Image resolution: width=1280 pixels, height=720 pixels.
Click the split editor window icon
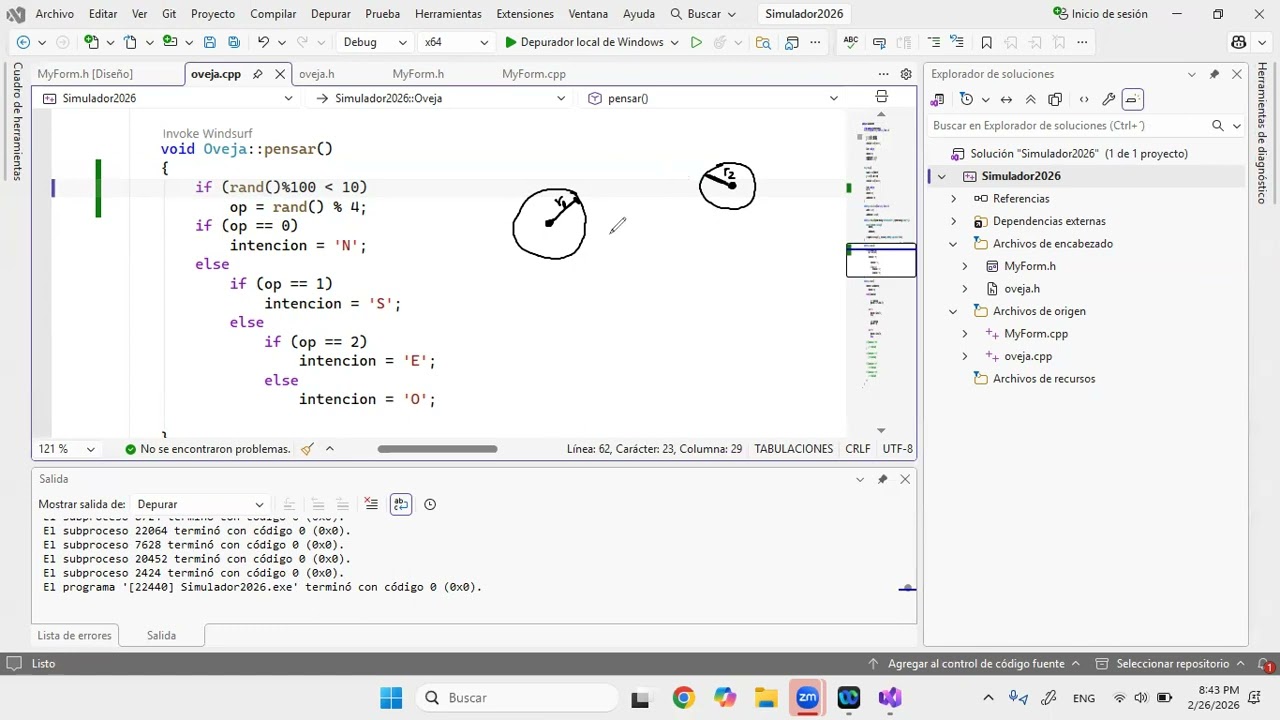(881, 97)
